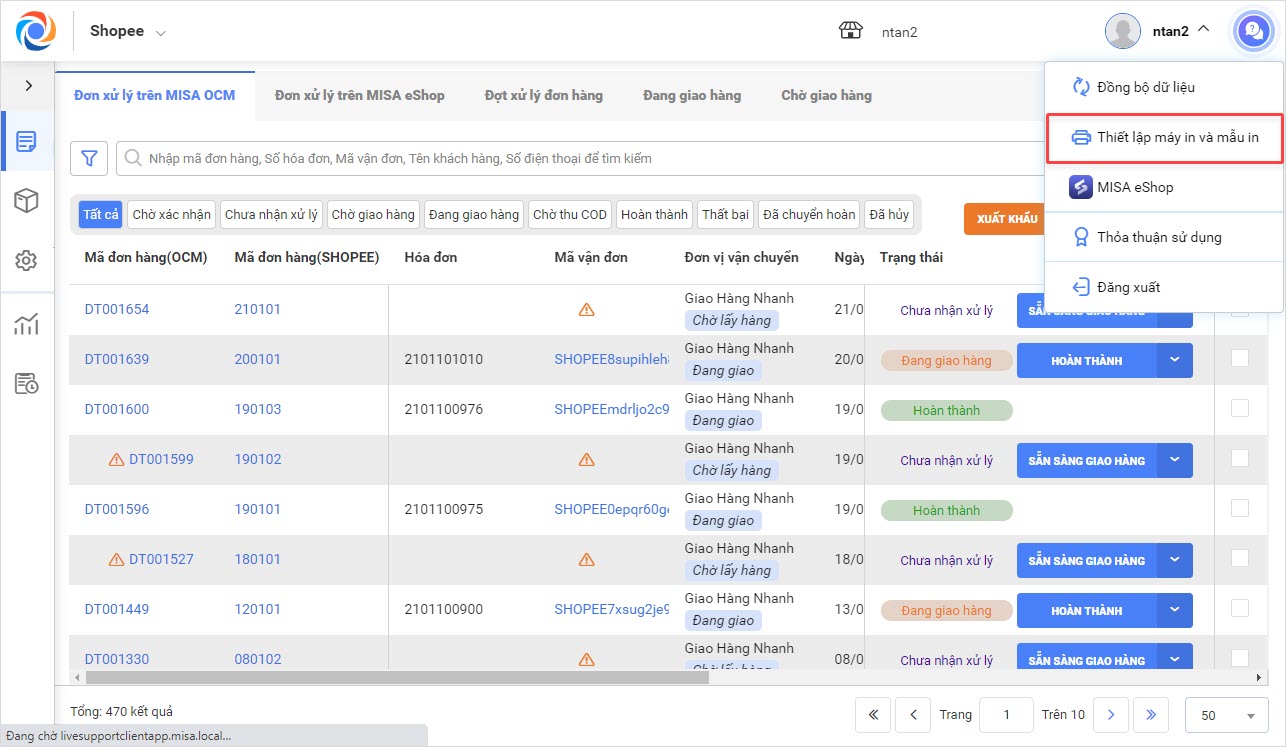Open the orders list sidebar icon
This screenshot has height=747, width=1286.
(x=27, y=142)
